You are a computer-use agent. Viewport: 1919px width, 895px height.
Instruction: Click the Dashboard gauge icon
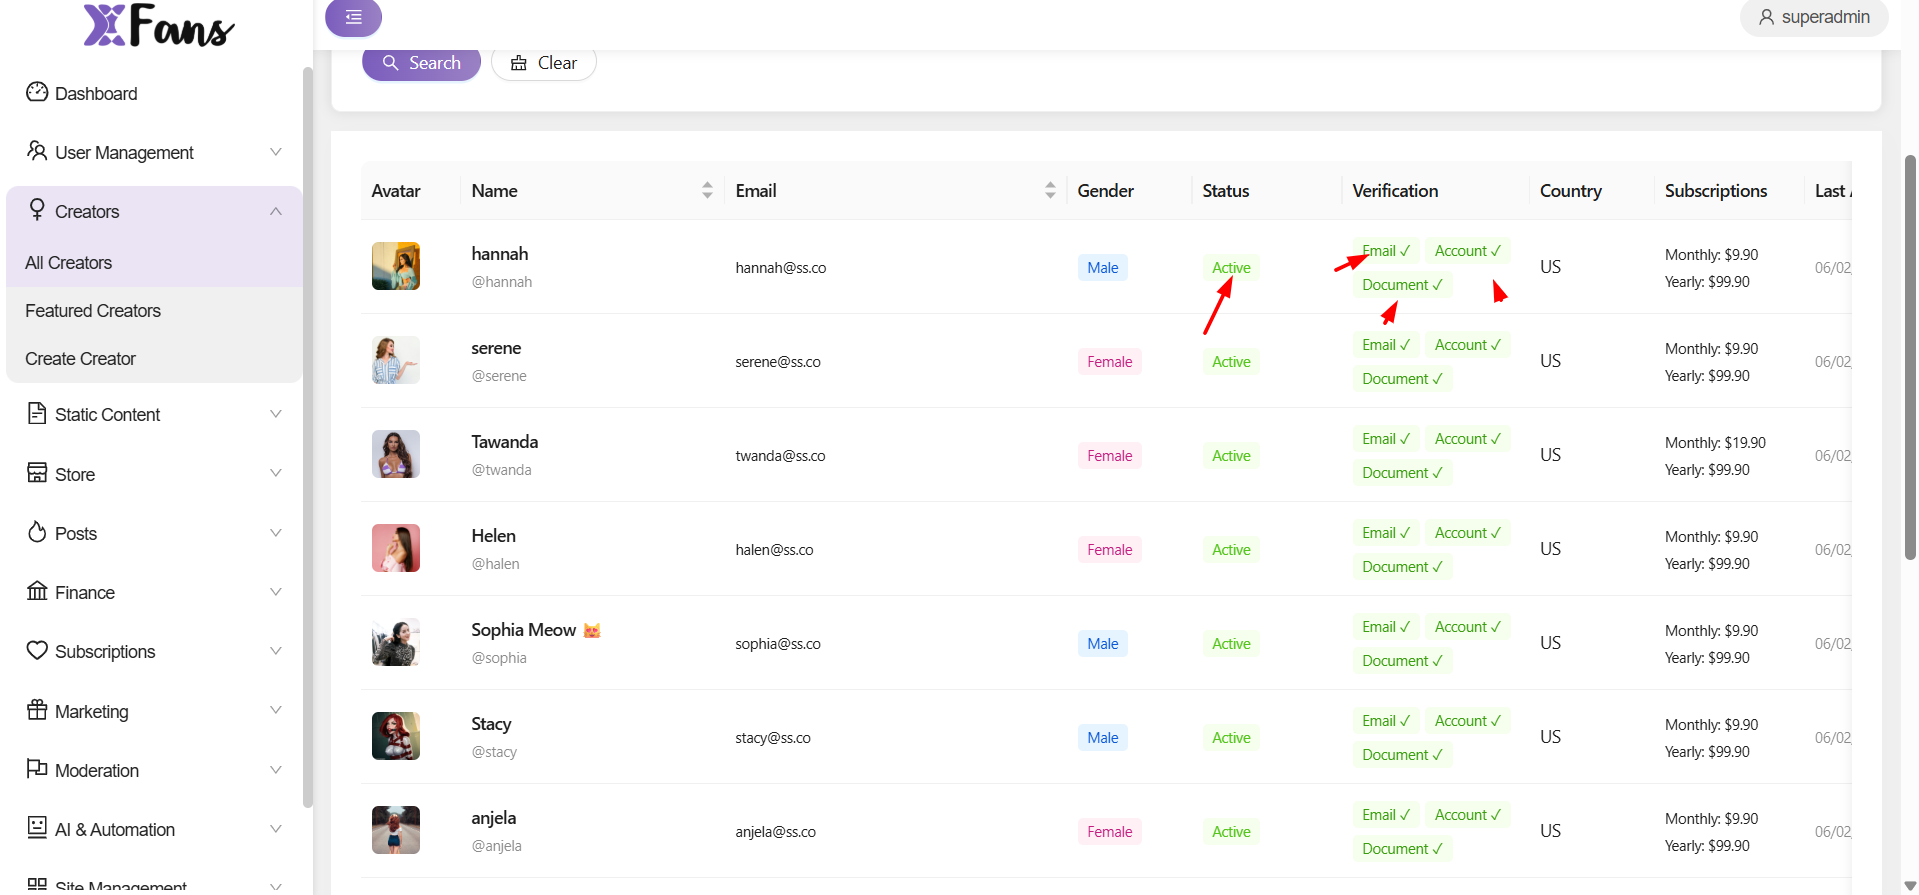coord(37,92)
